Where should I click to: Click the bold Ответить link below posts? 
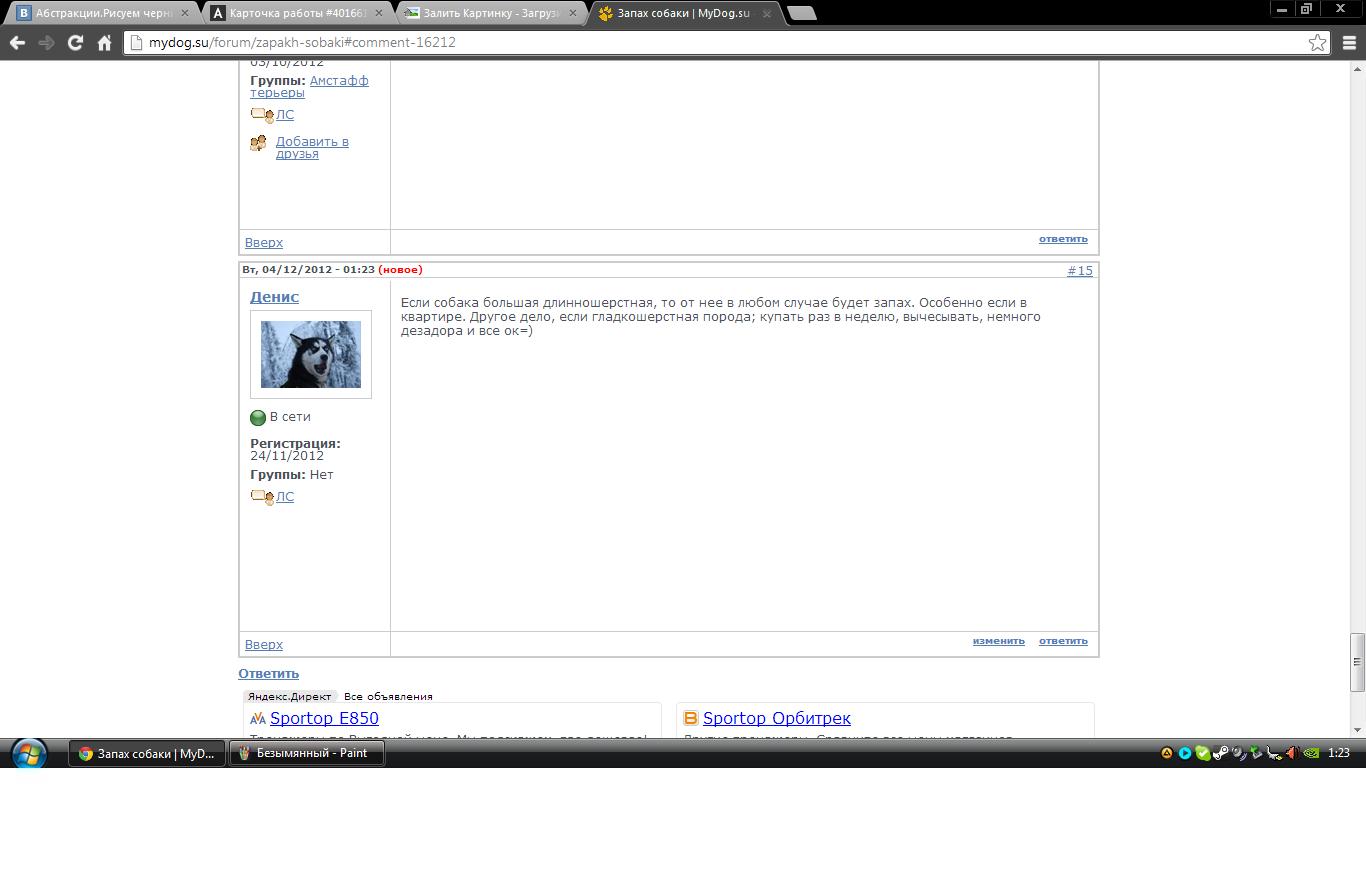click(x=268, y=673)
